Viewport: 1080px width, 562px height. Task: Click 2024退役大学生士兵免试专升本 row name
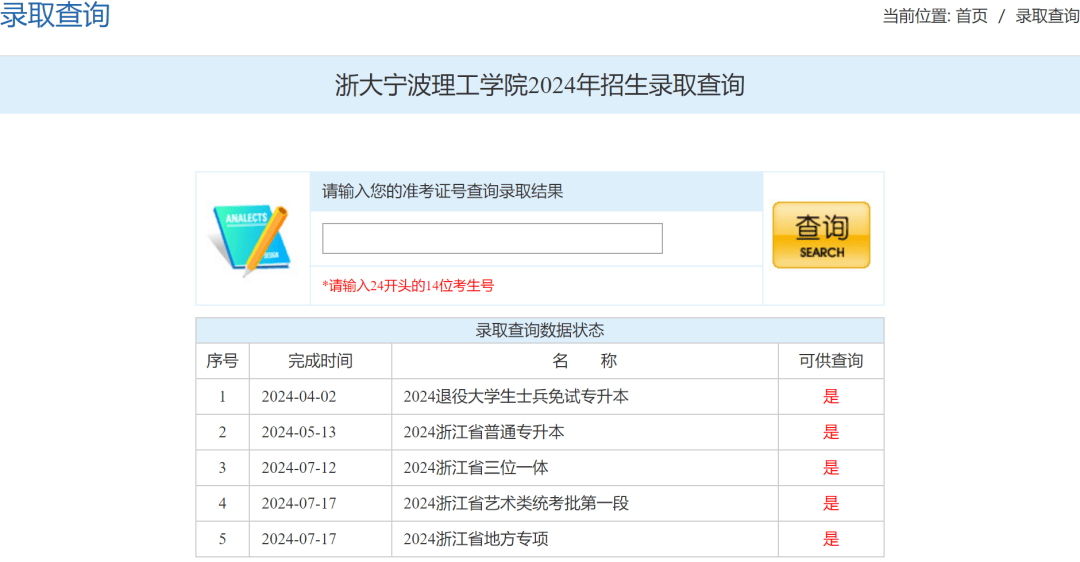516,397
